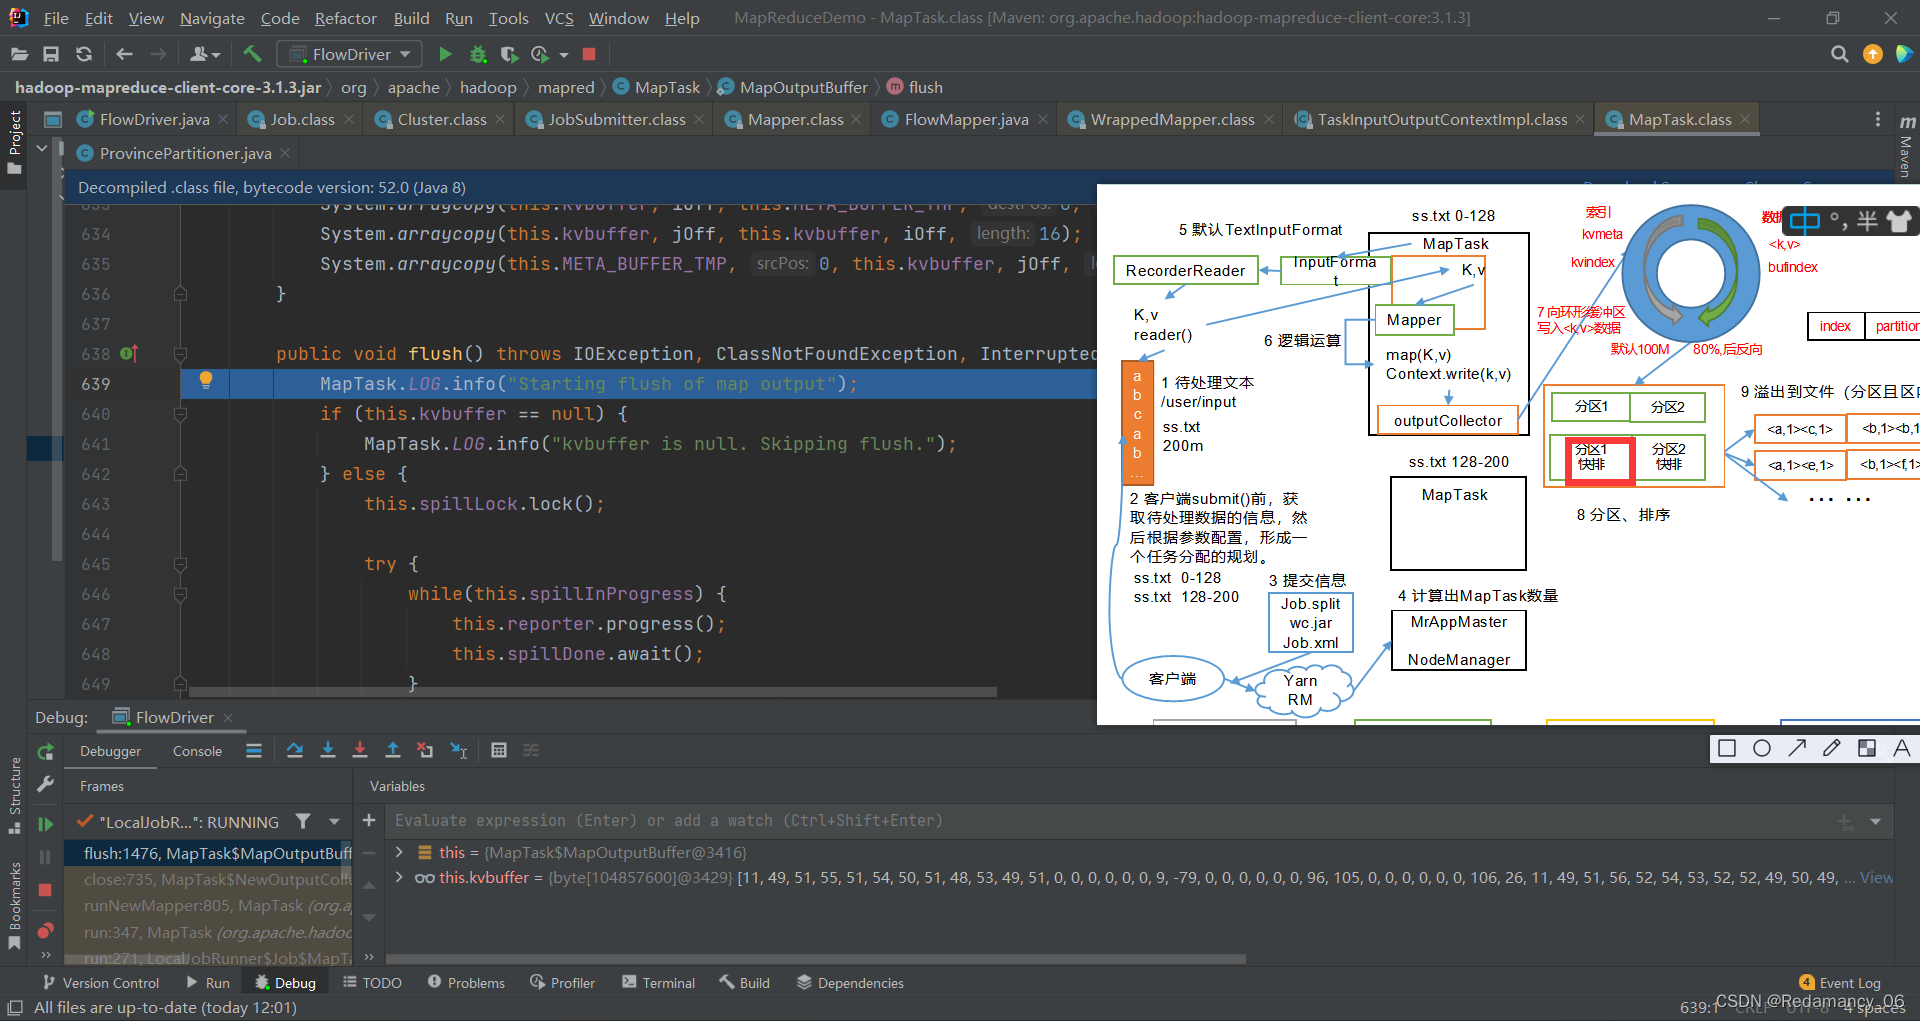The image size is (1920, 1021).
Task: Open the Console tab in debug panel
Action: tap(197, 751)
